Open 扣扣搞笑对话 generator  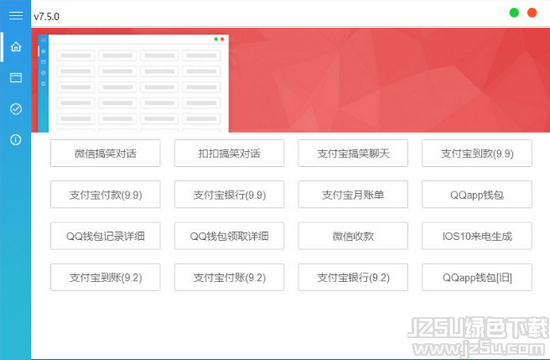pos(229,153)
